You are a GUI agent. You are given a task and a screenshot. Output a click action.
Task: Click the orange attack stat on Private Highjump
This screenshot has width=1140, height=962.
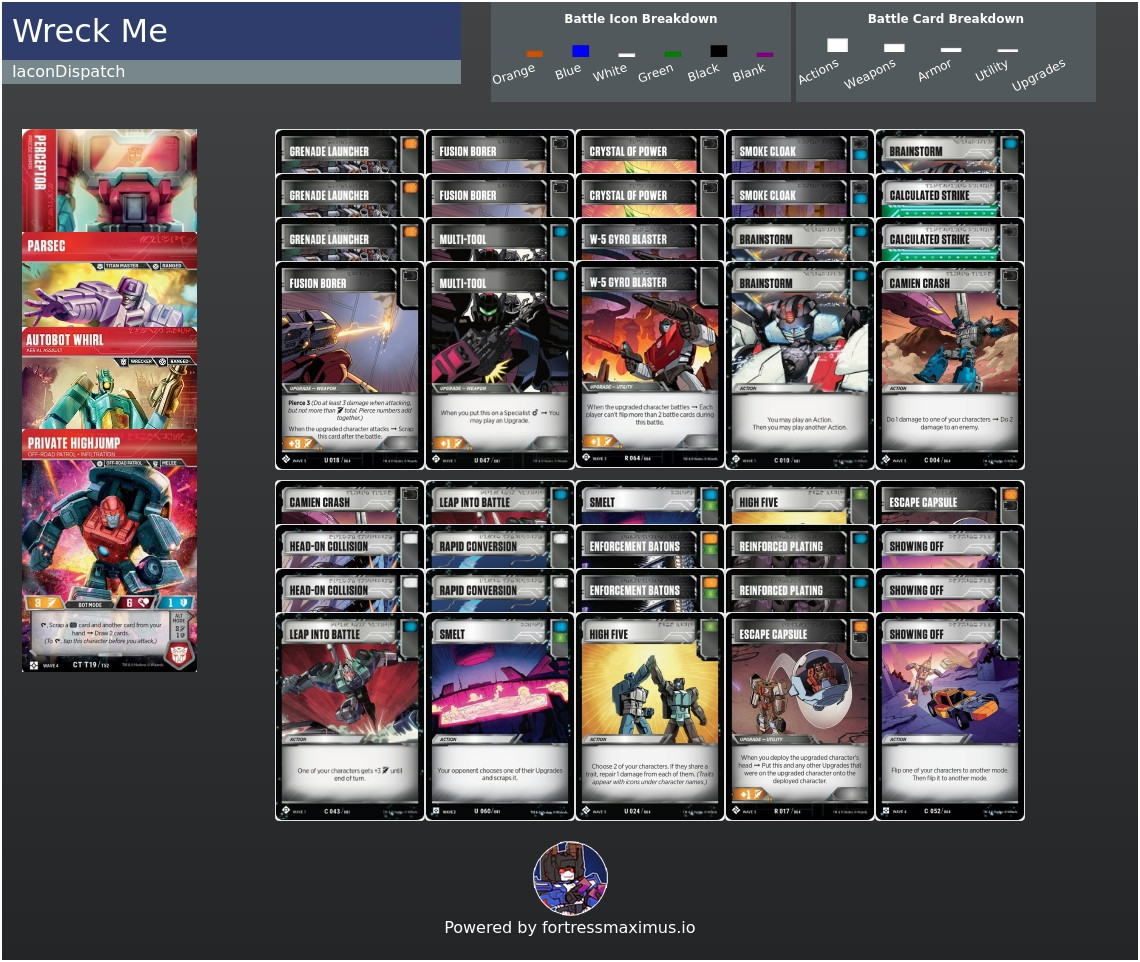coord(43,603)
